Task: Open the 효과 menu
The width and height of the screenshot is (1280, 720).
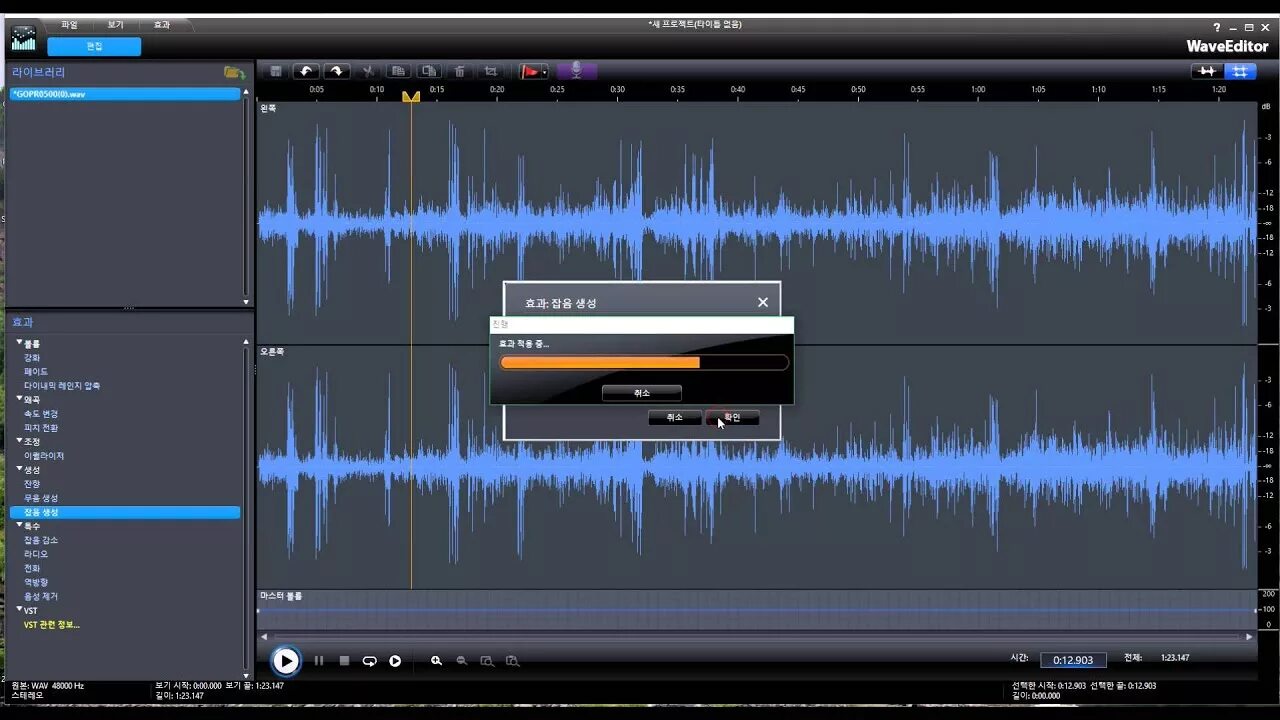Action: 161,24
